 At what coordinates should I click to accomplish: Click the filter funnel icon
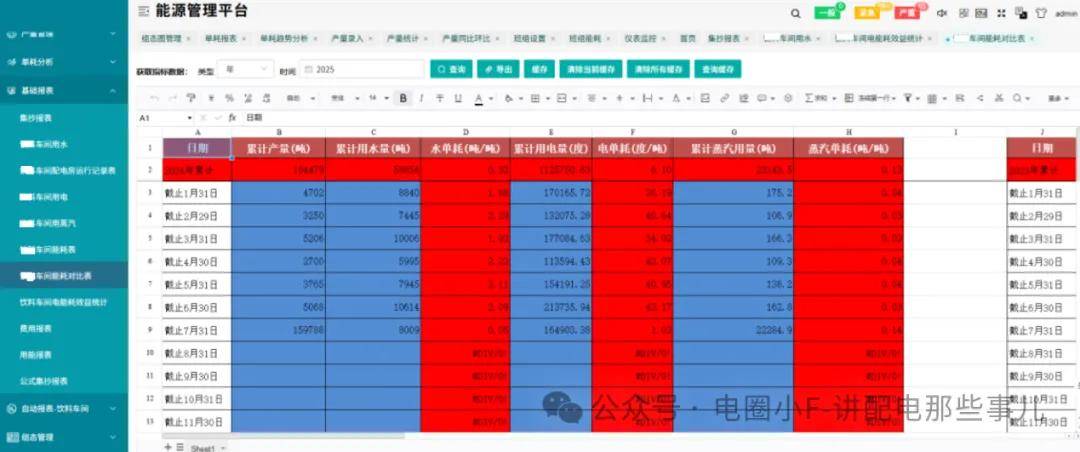coord(908,99)
